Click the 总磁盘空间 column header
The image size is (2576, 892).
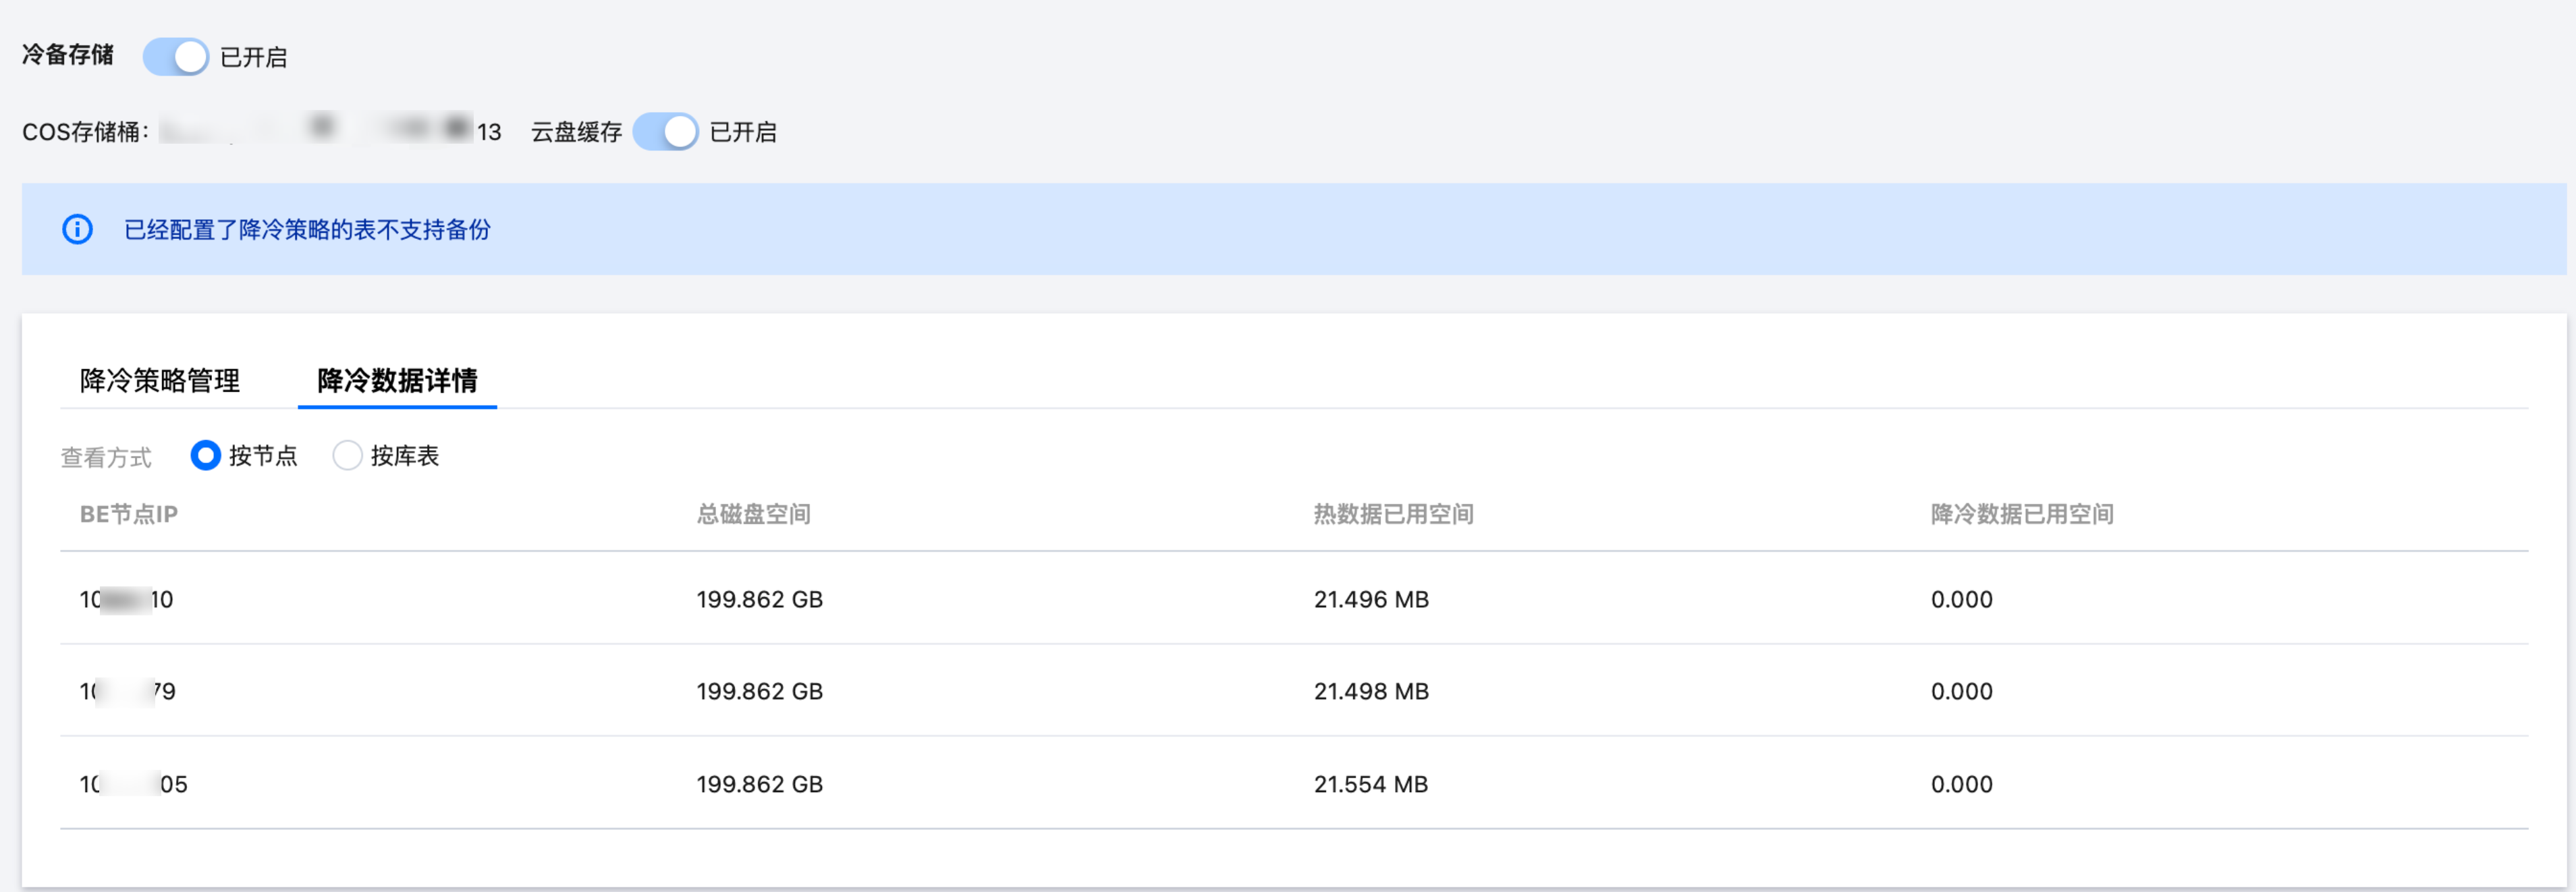pyautogui.click(x=753, y=514)
